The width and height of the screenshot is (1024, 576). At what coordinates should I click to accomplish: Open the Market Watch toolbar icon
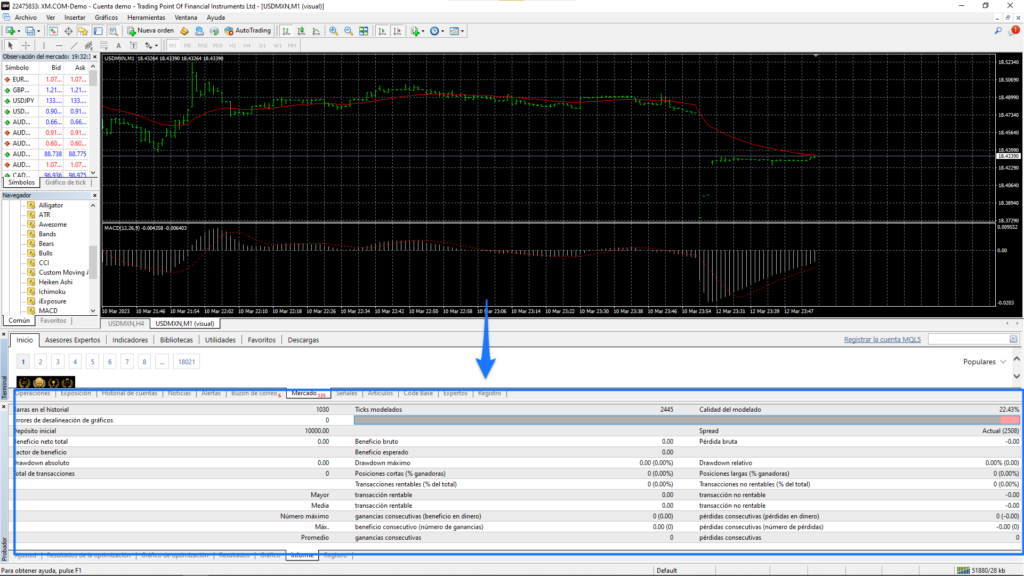(x=53, y=31)
